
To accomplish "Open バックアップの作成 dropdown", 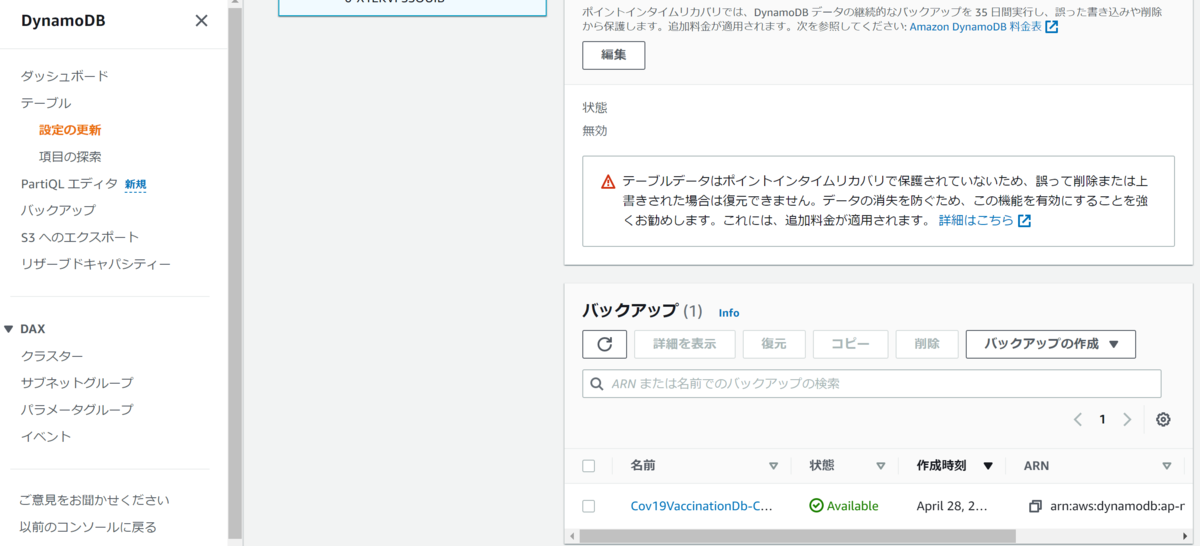I will pos(1051,344).
